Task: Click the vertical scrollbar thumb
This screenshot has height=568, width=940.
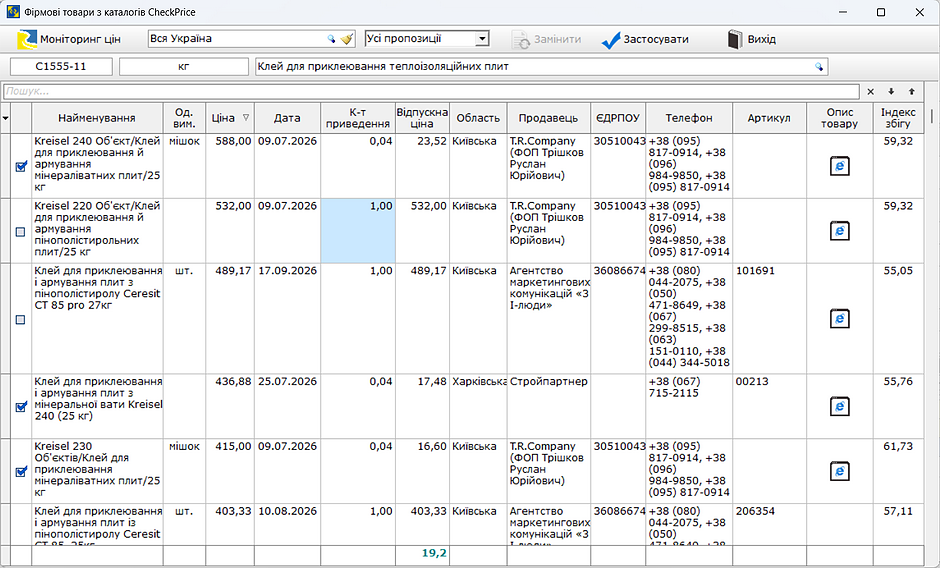Action: (x=932, y=116)
